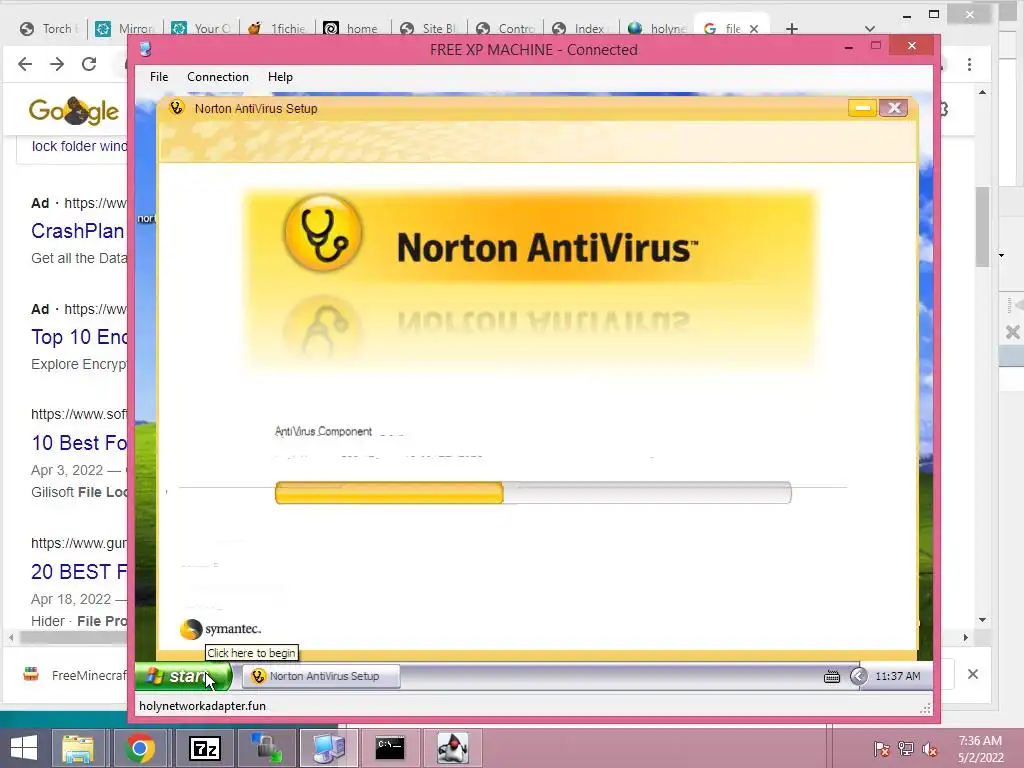The image size is (1024, 768).
Task: Switch to the holyne browser tab
Action: coord(658,29)
